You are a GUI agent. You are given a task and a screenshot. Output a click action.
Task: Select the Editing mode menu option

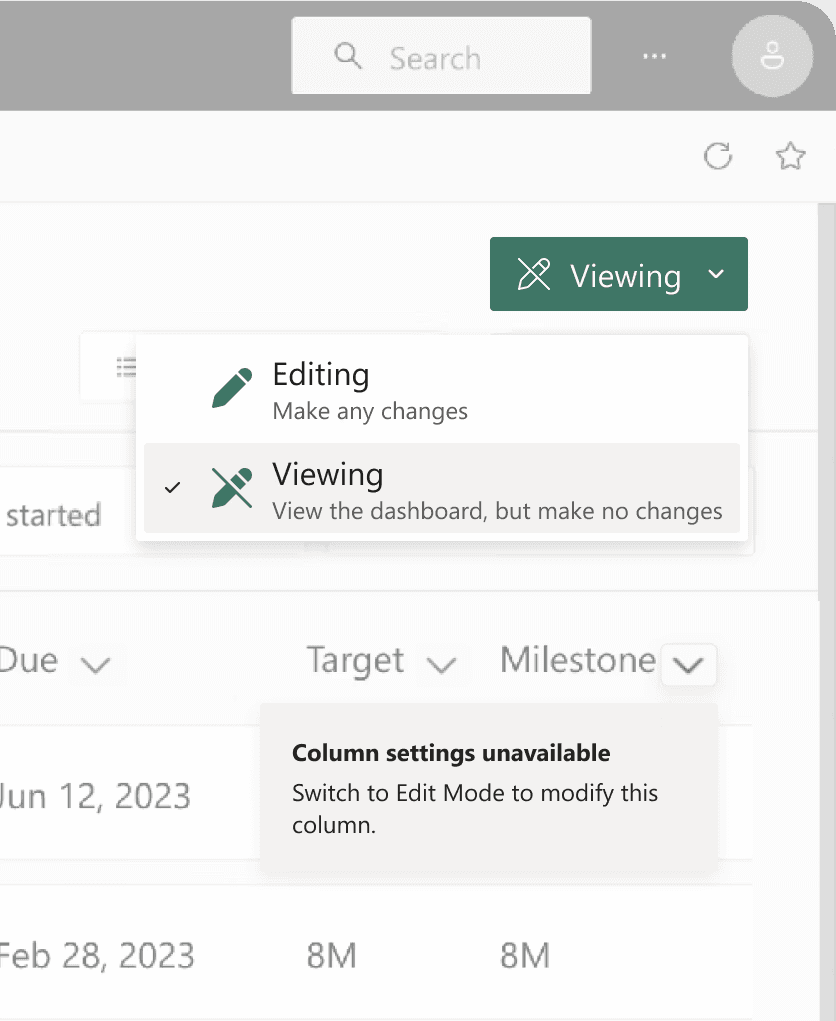440,390
